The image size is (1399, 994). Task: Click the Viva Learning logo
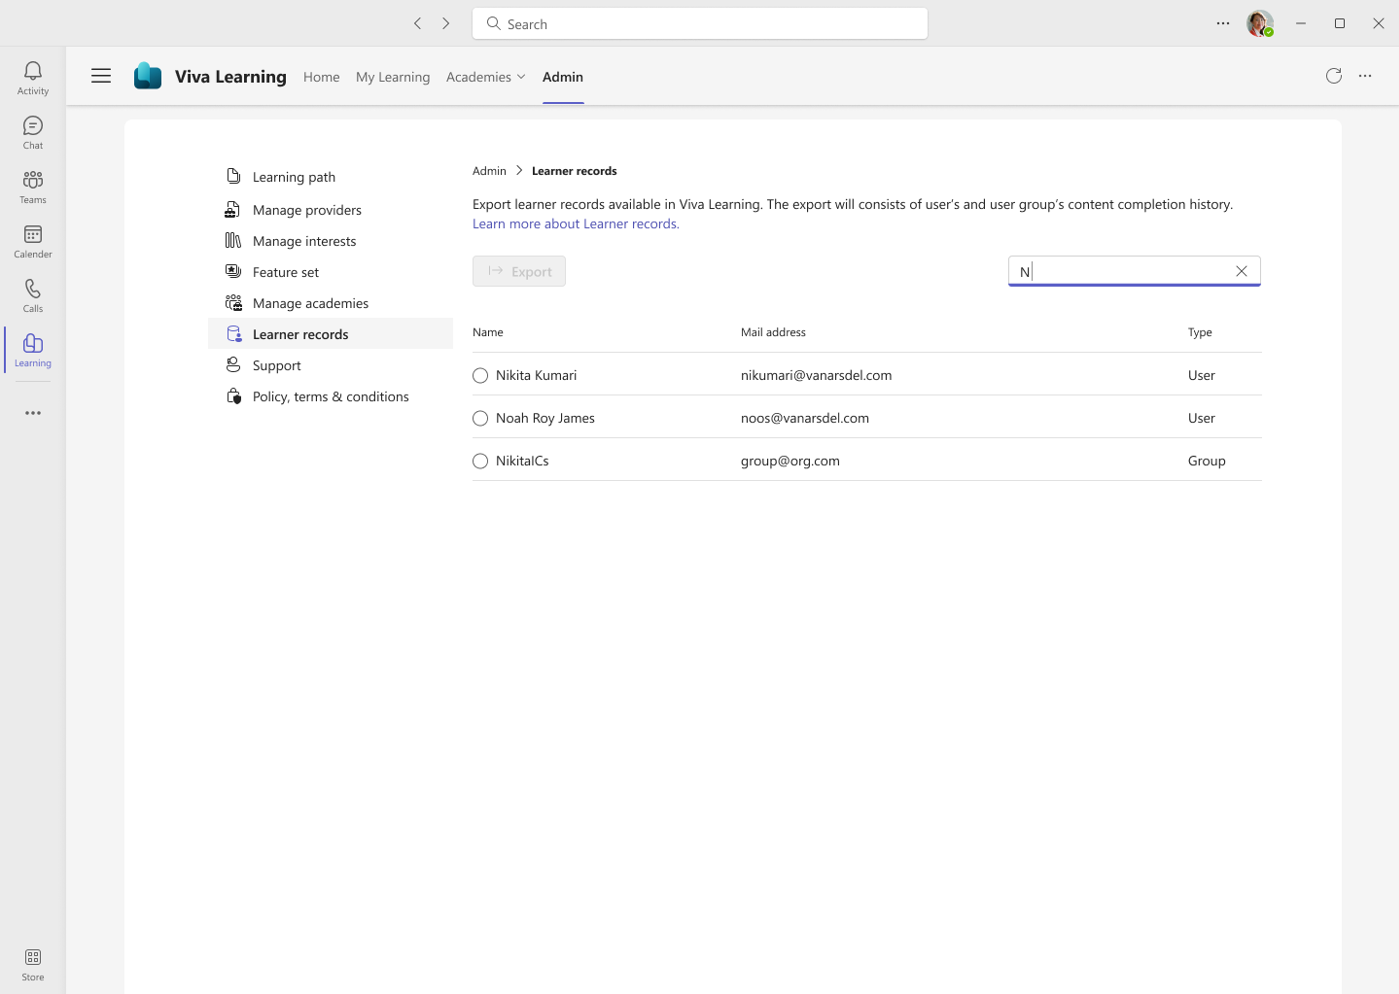click(x=148, y=76)
